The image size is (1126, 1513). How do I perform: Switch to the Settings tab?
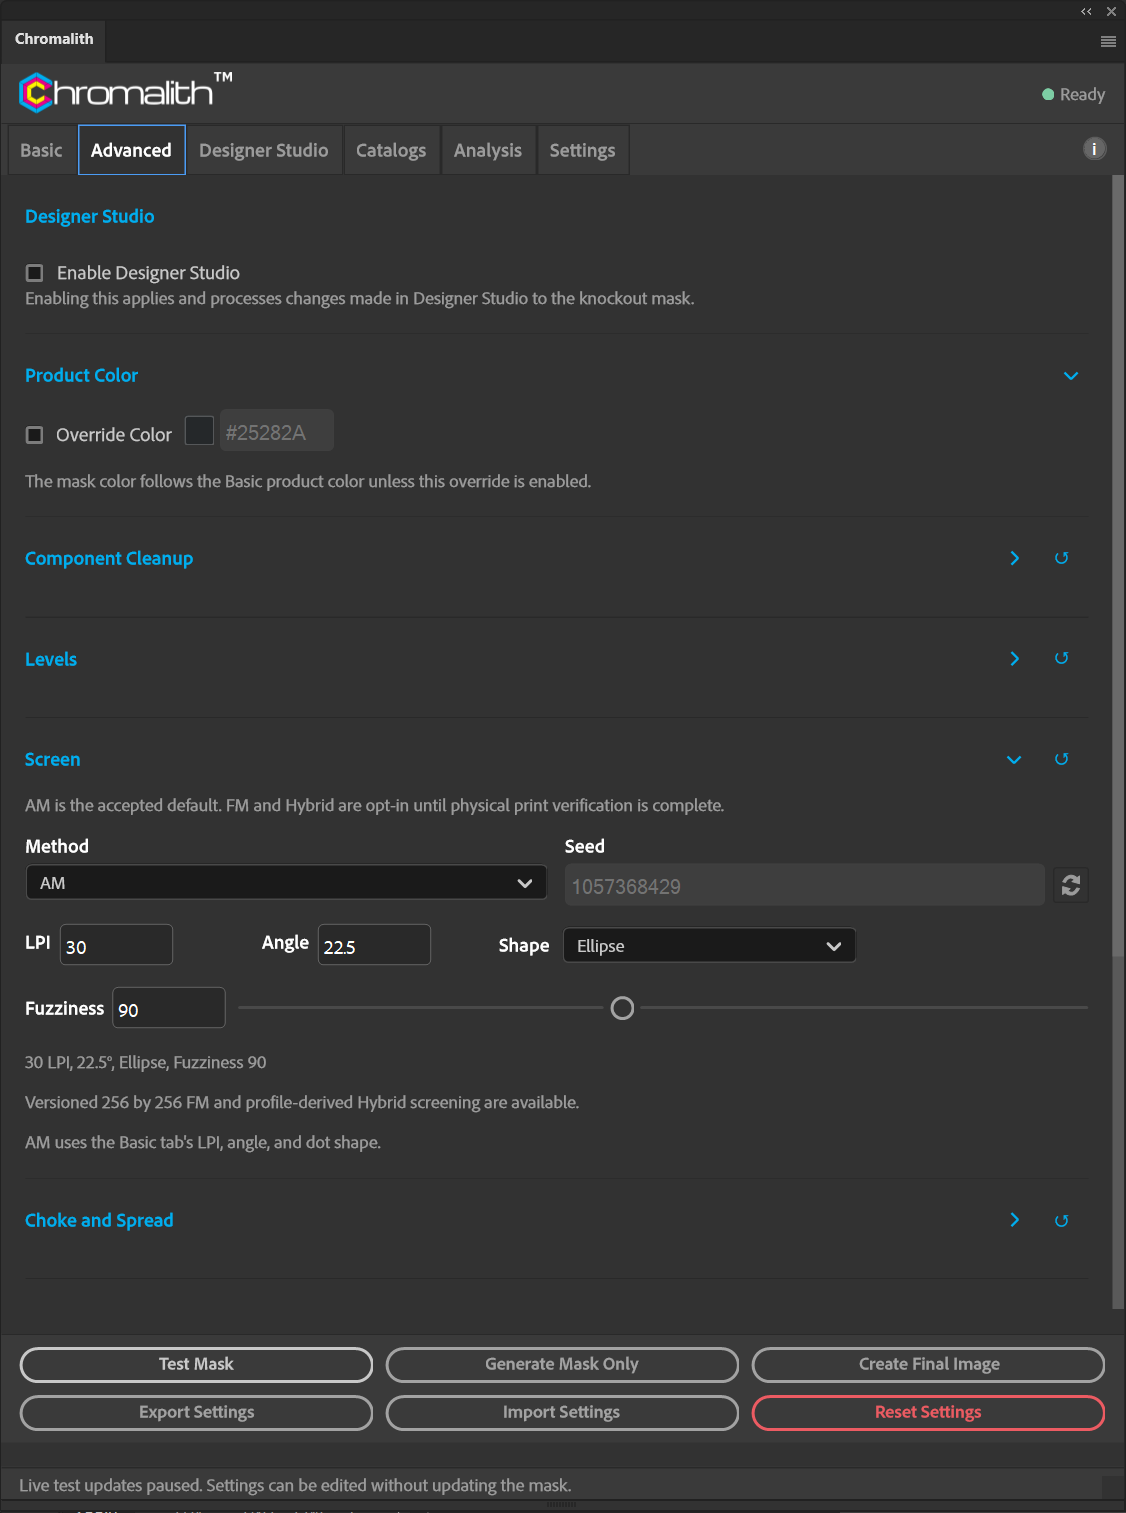[582, 150]
